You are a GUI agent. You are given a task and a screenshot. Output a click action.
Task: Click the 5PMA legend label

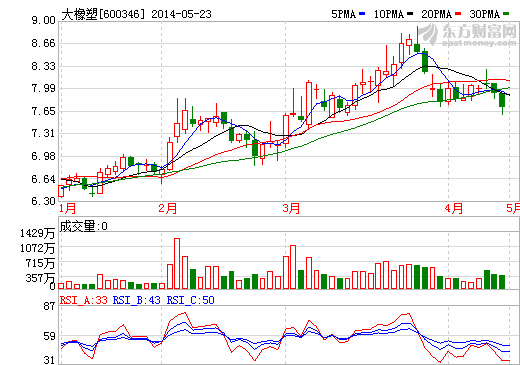(x=343, y=14)
